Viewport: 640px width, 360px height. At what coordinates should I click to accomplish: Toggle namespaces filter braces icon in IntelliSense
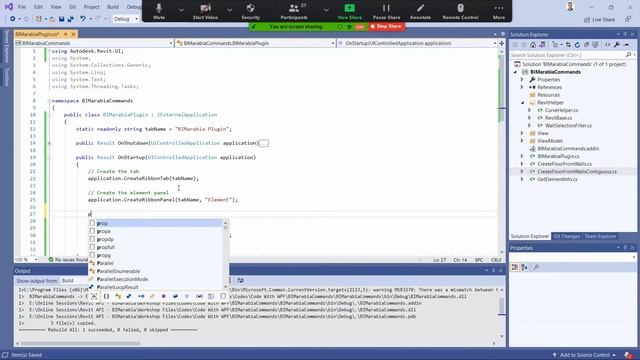106,296
